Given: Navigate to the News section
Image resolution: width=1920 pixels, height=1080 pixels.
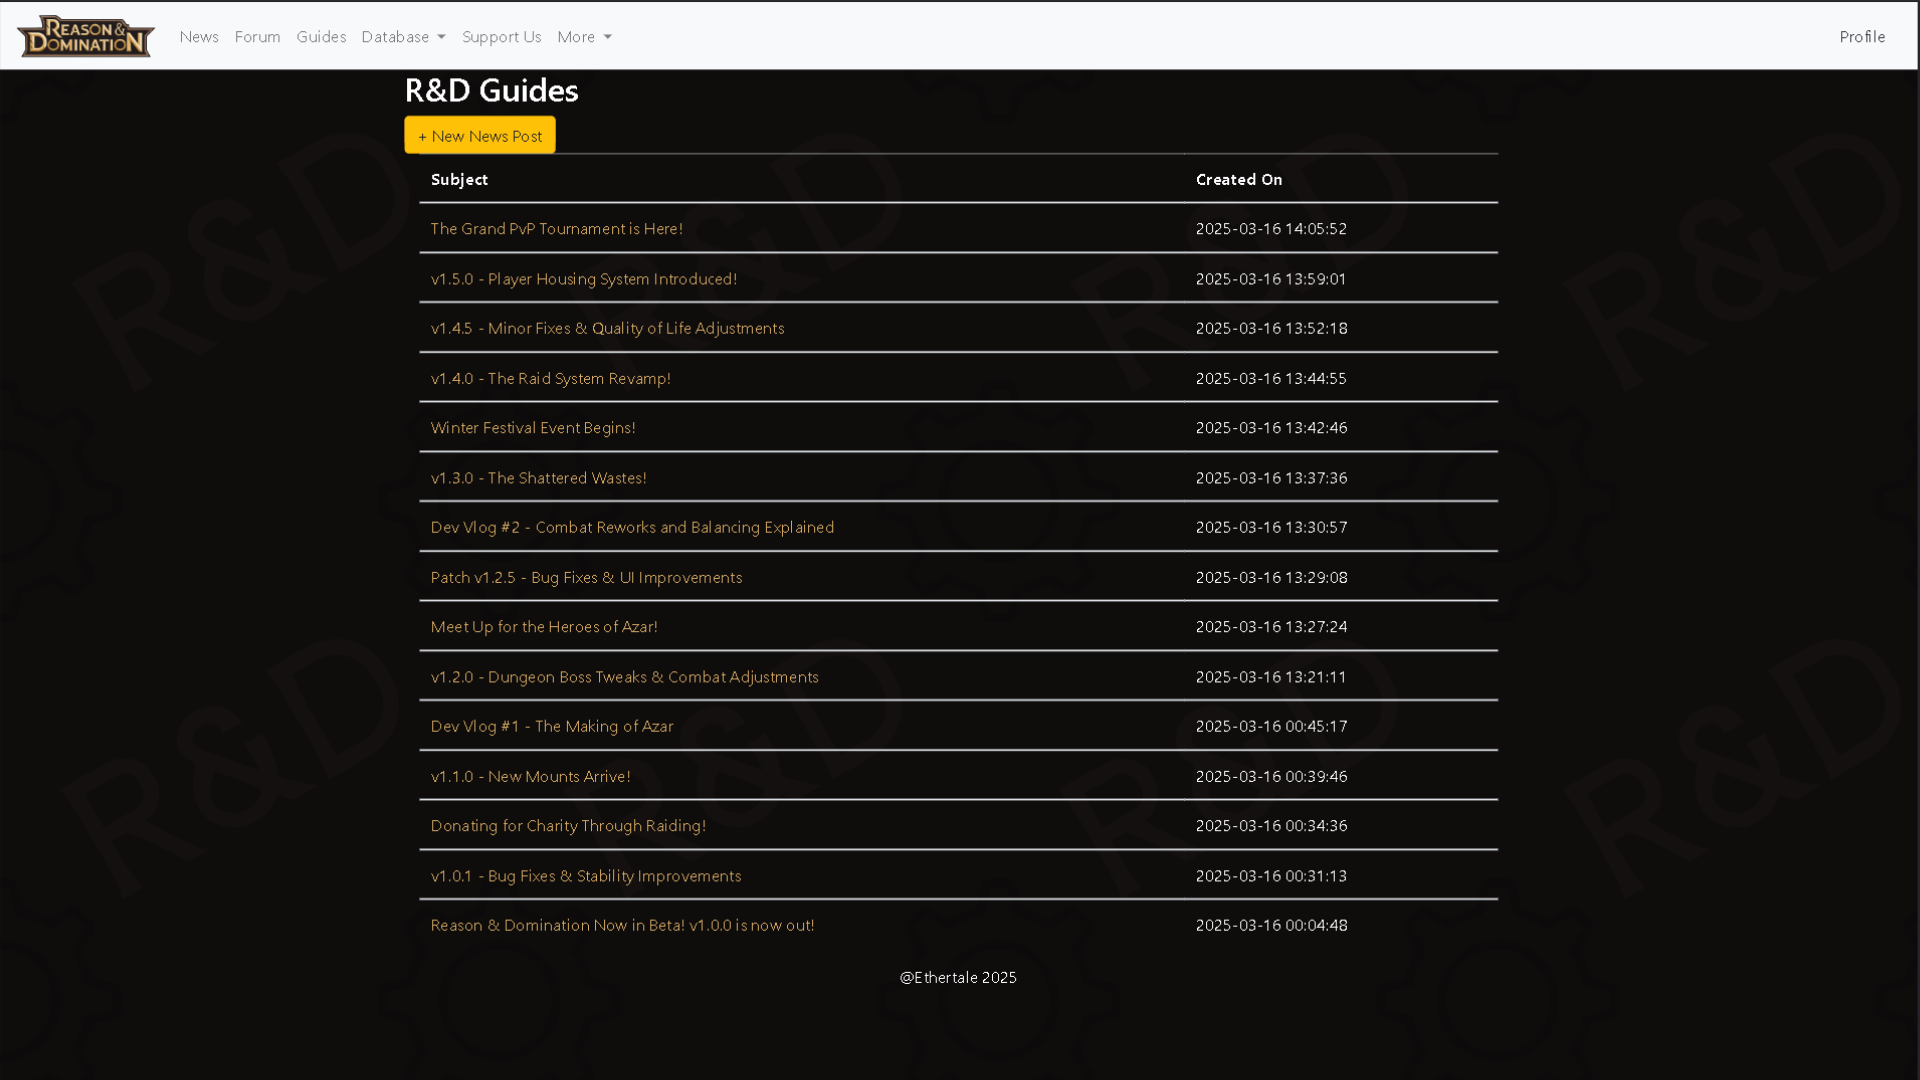Looking at the screenshot, I should 199,37.
